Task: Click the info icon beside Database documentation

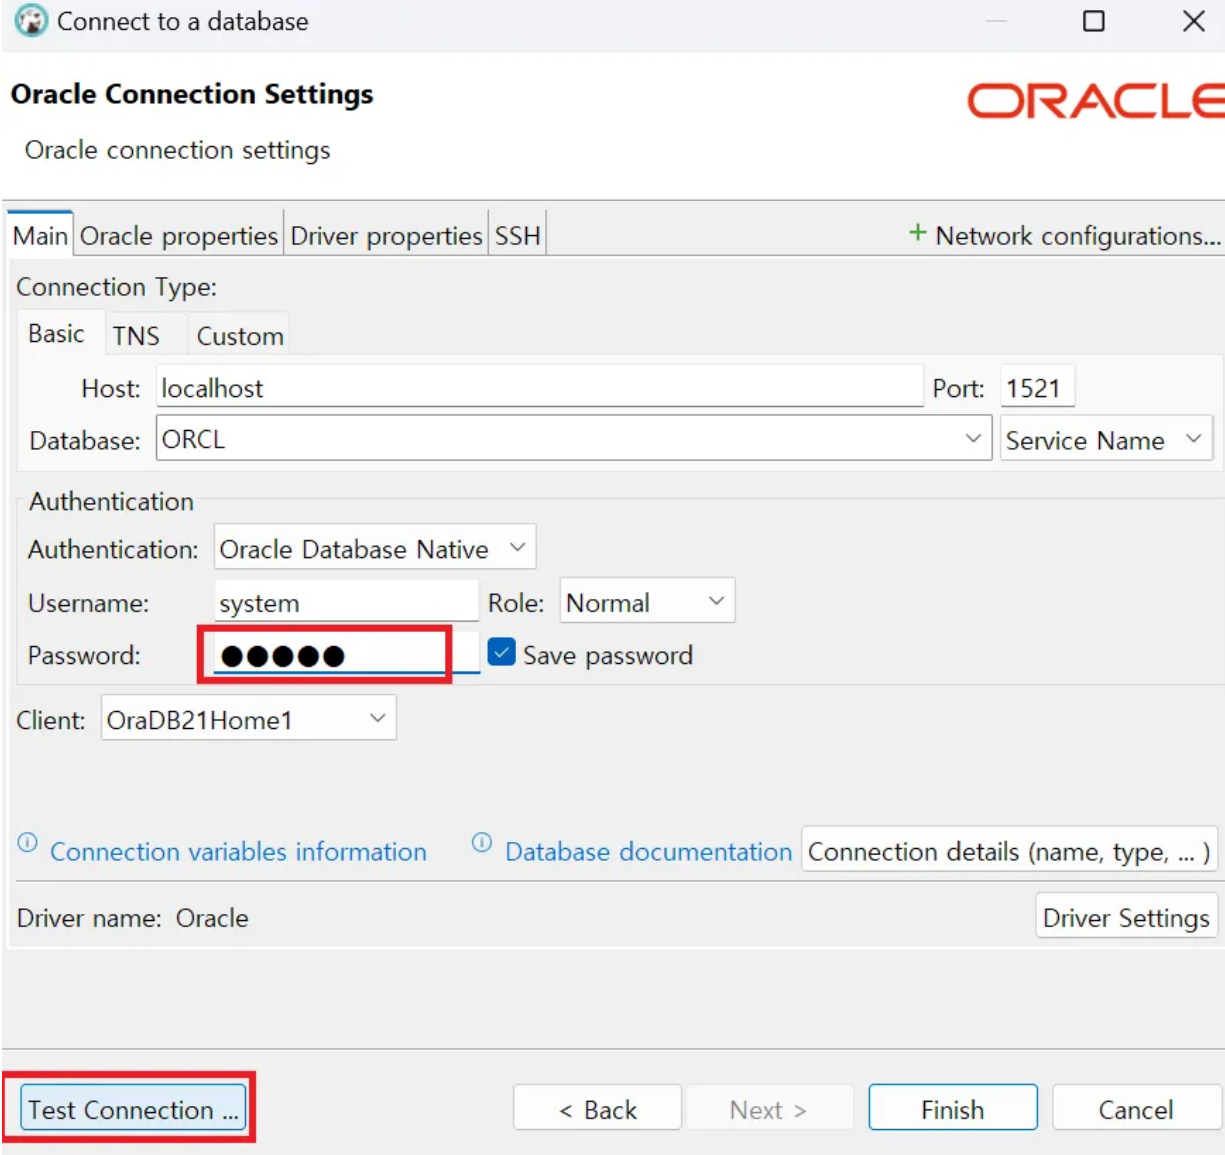Action: pyautogui.click(x=482, y=843)
